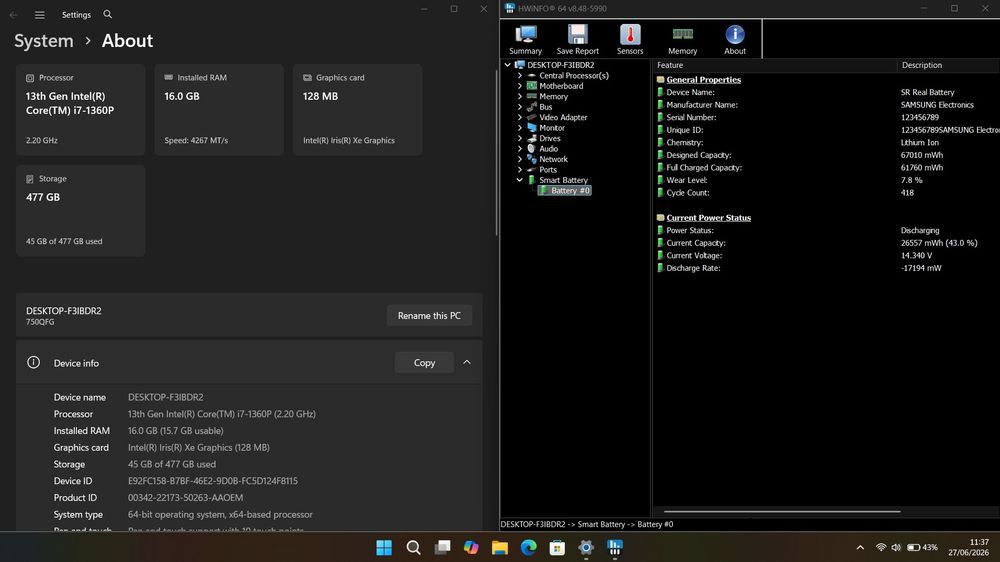This screenshot has width=1000, height=562.
Task: Click the Processor card icon in Settings
Action: click(30, 78)
